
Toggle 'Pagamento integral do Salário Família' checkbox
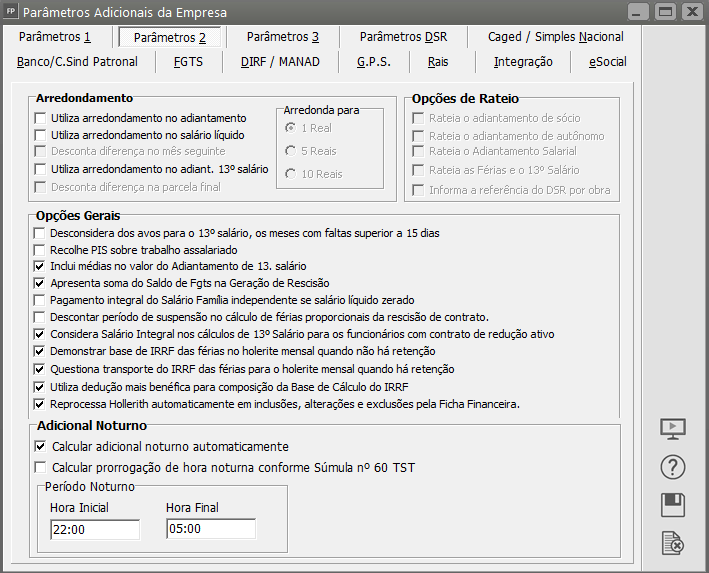pyautogui.click(x=40, y=300)
